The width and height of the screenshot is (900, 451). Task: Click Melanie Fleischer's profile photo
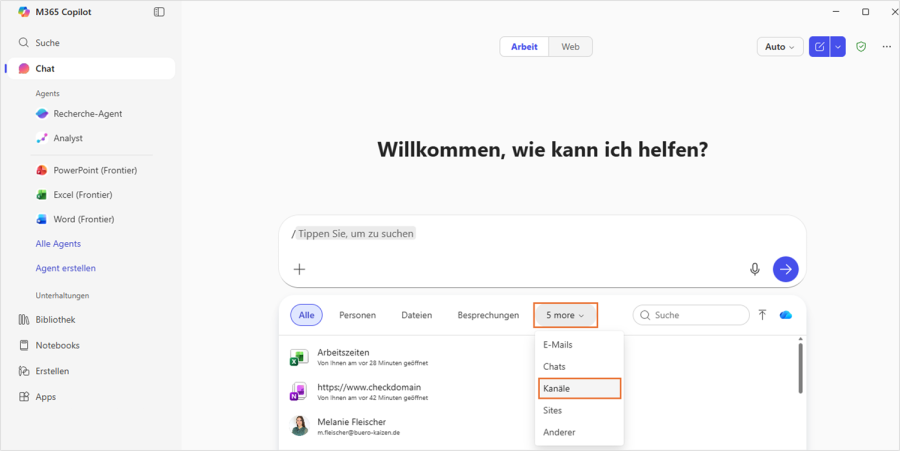point(300,426)
